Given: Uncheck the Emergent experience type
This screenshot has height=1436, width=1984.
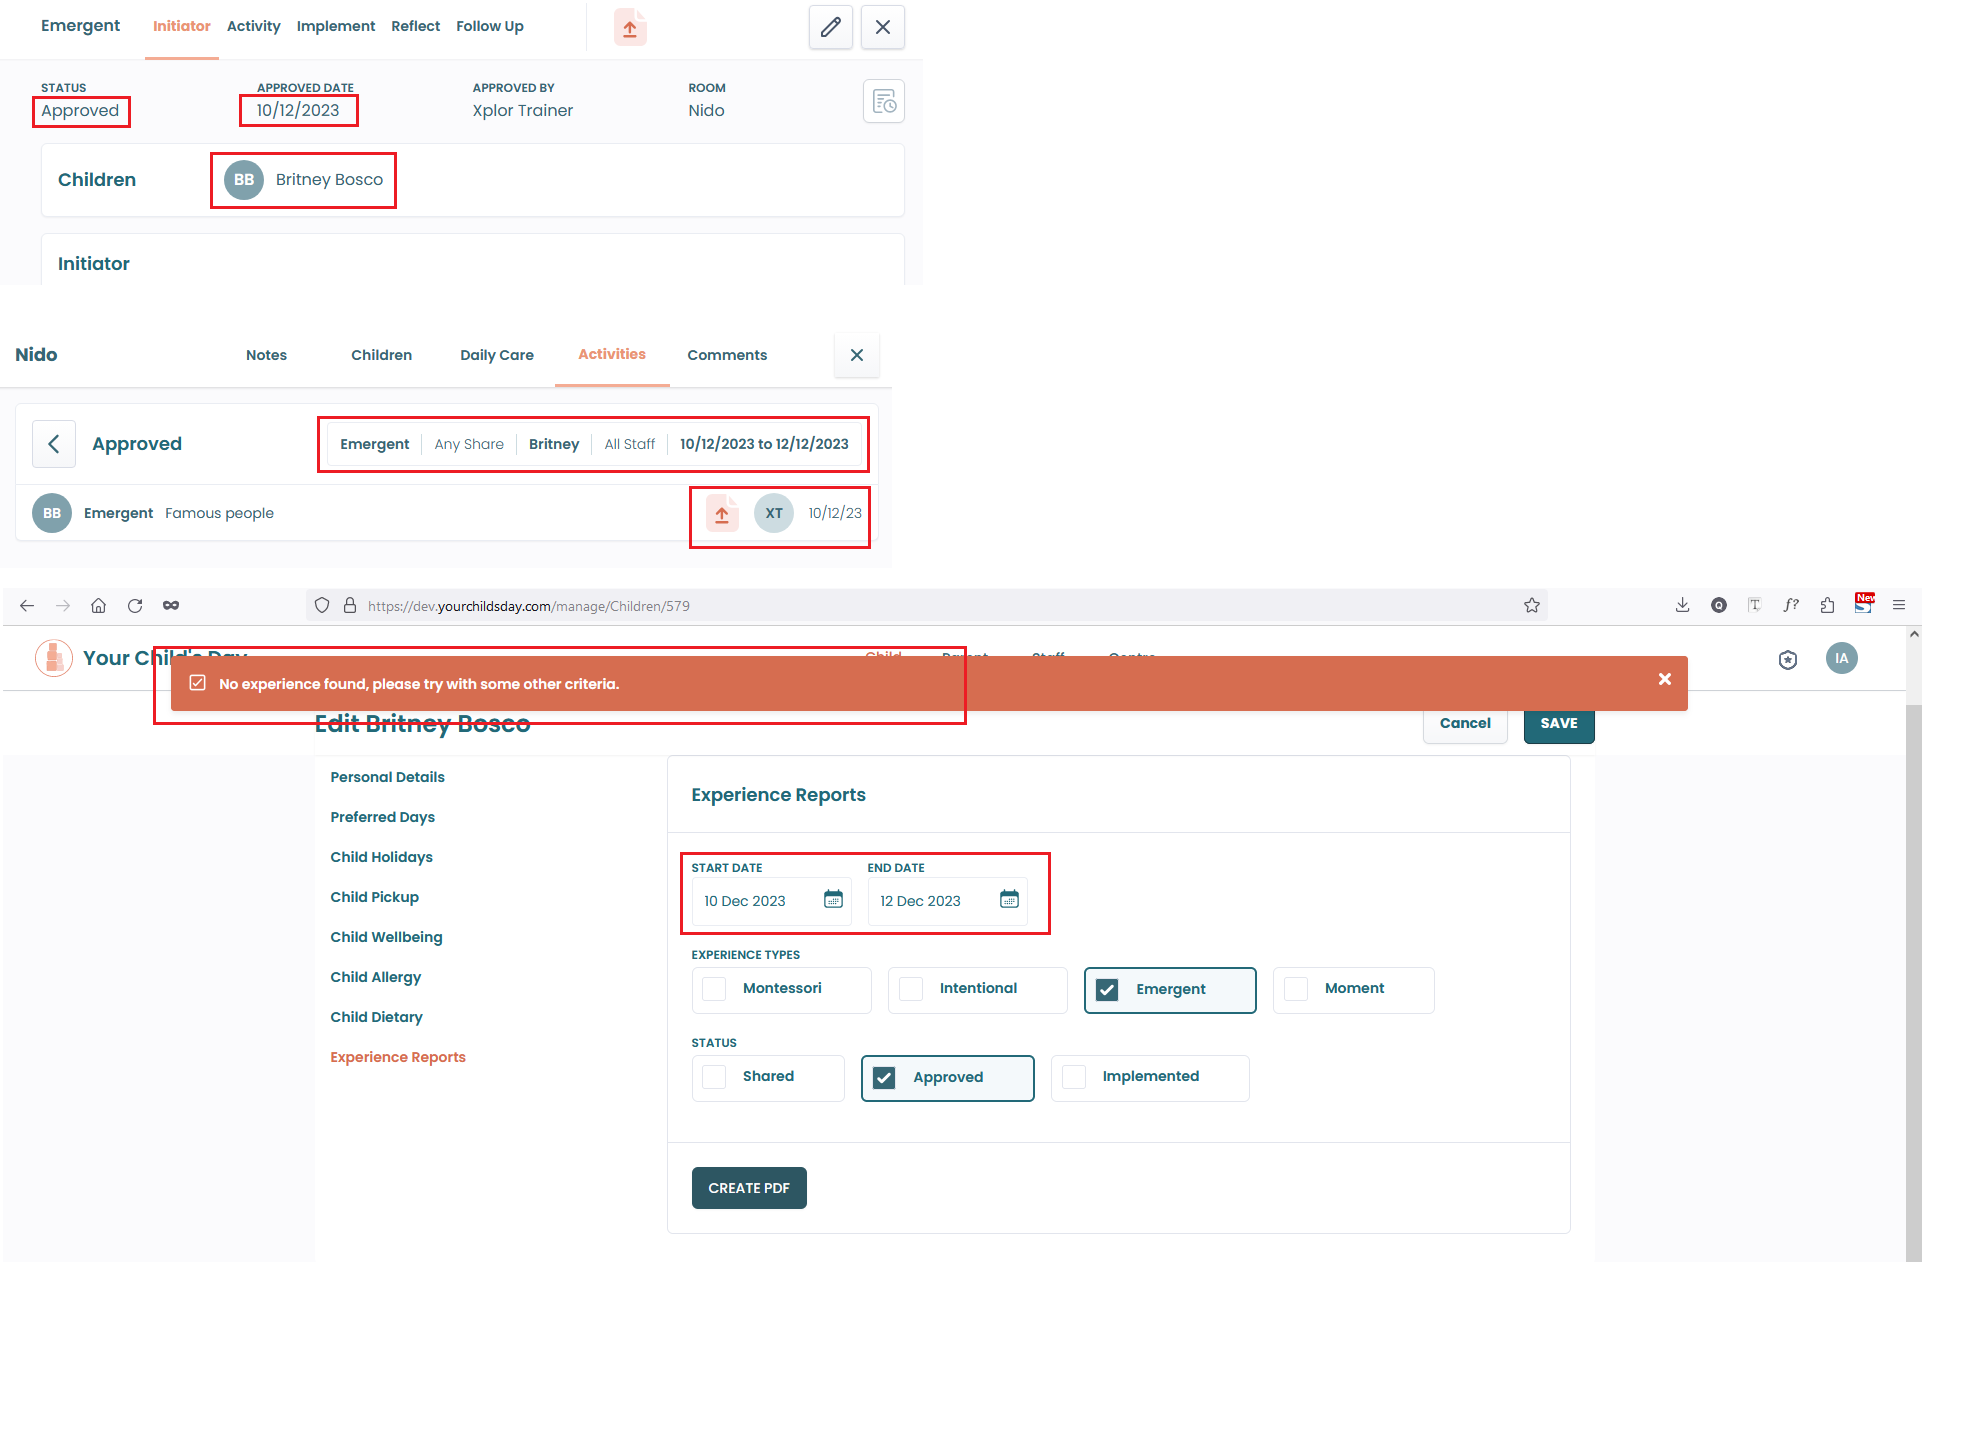Looking at the screenshot, I should point(1107,990).
